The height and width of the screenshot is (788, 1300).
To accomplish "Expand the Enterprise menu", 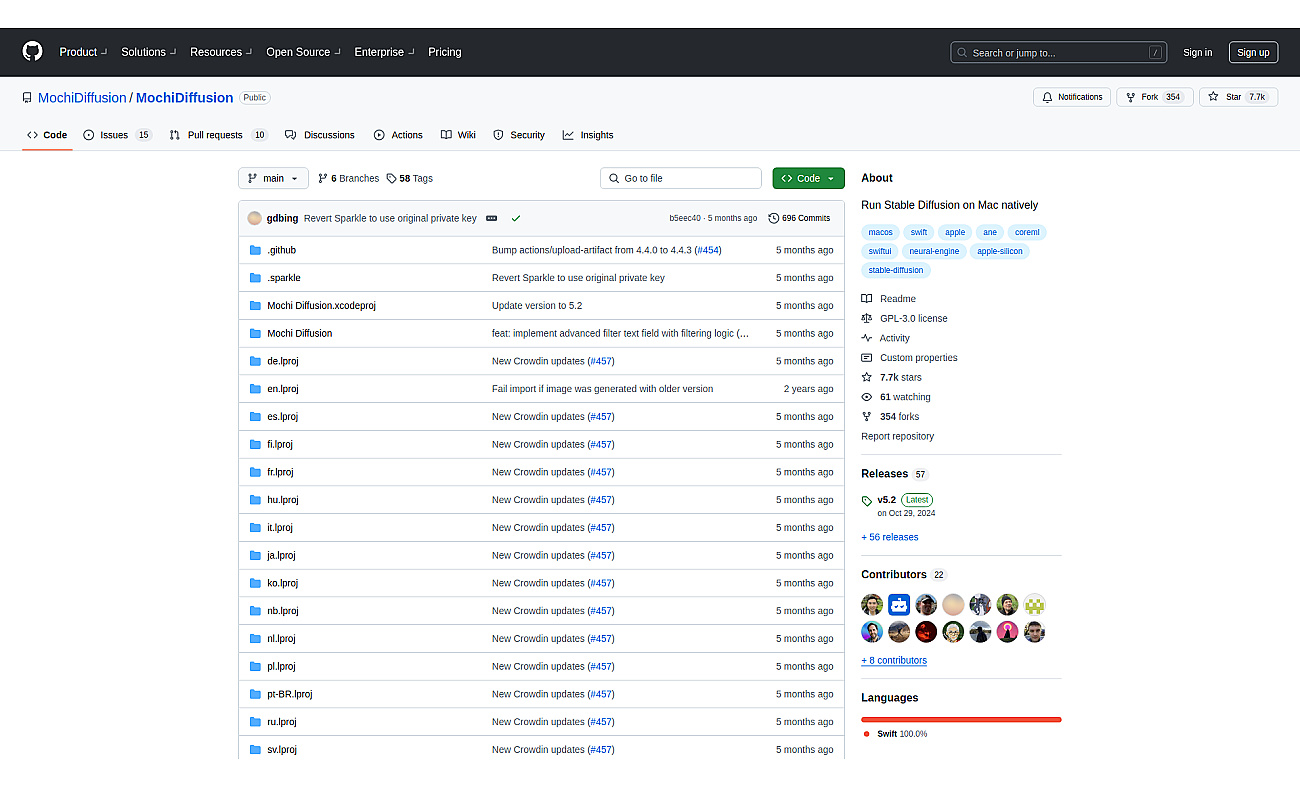I will (x=384, y=52).
